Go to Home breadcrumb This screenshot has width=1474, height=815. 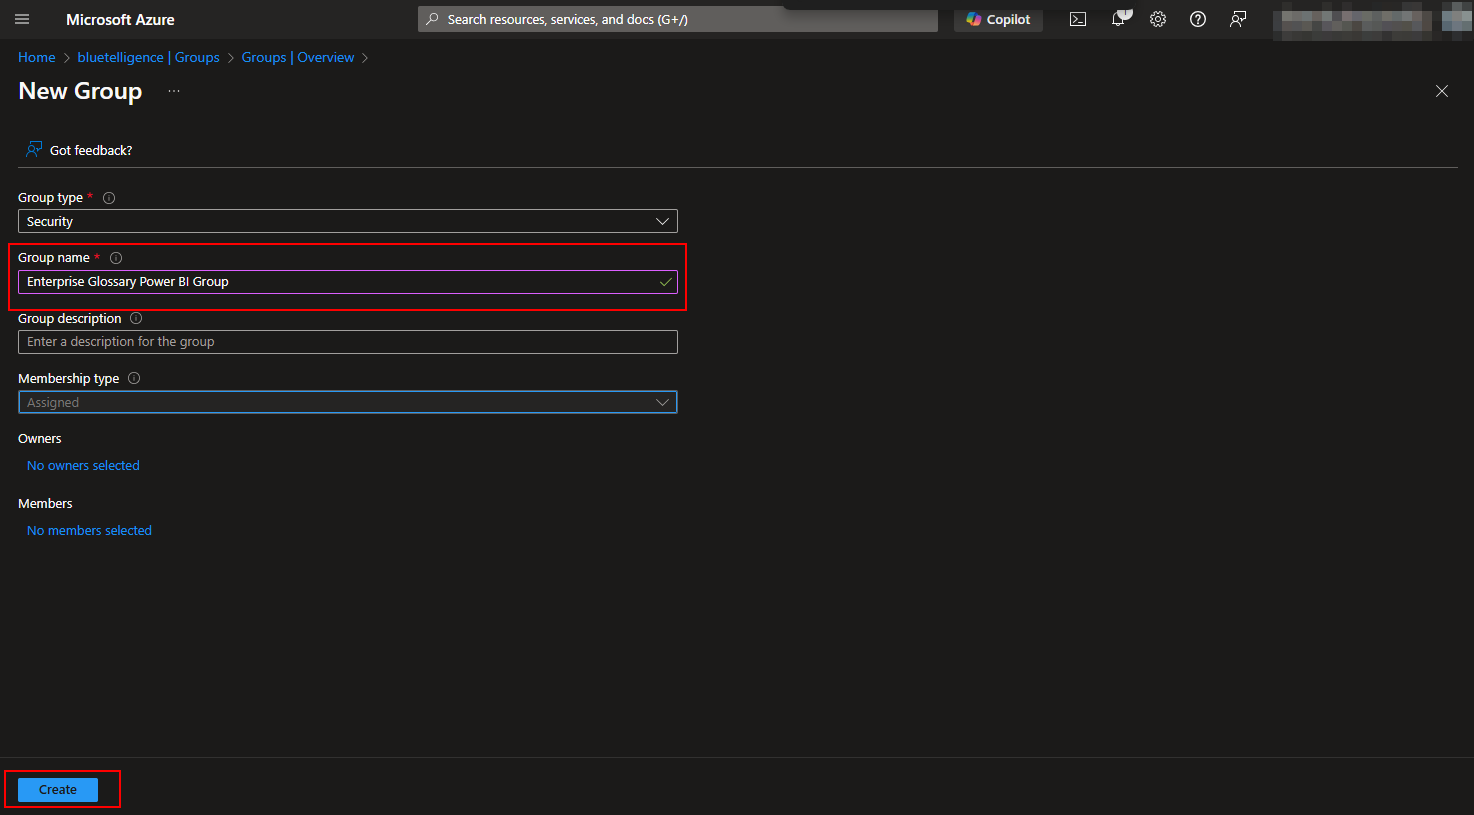[x=37, y=58]
